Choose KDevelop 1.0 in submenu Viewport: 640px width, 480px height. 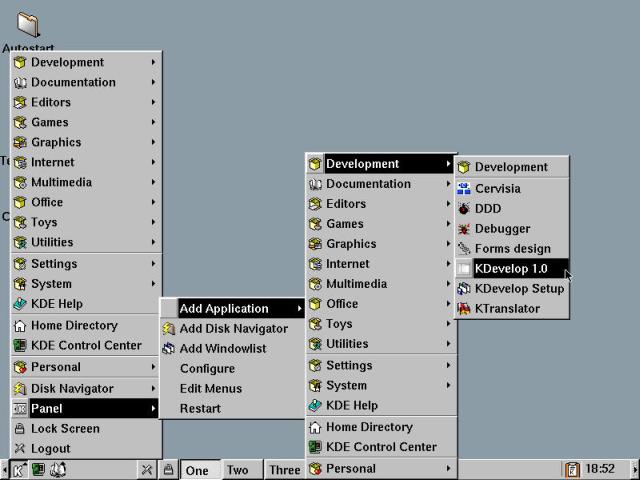[x=512, y=268]
